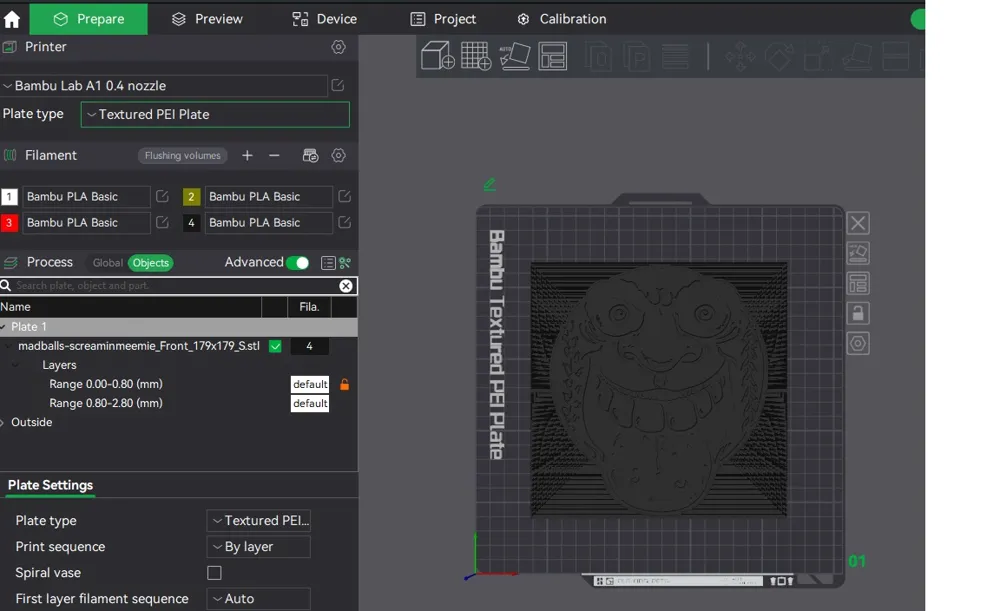Click the Auto orient toolbar icon
Screen dimensions: 1000x611
click(x=515, y=55)
